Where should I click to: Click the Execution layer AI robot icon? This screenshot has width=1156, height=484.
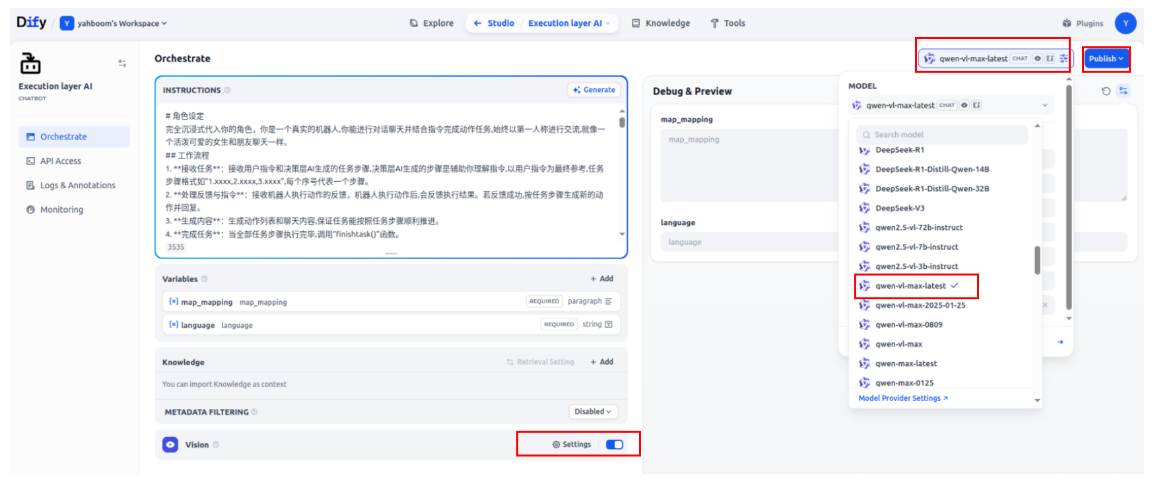[x=30, y=63]
